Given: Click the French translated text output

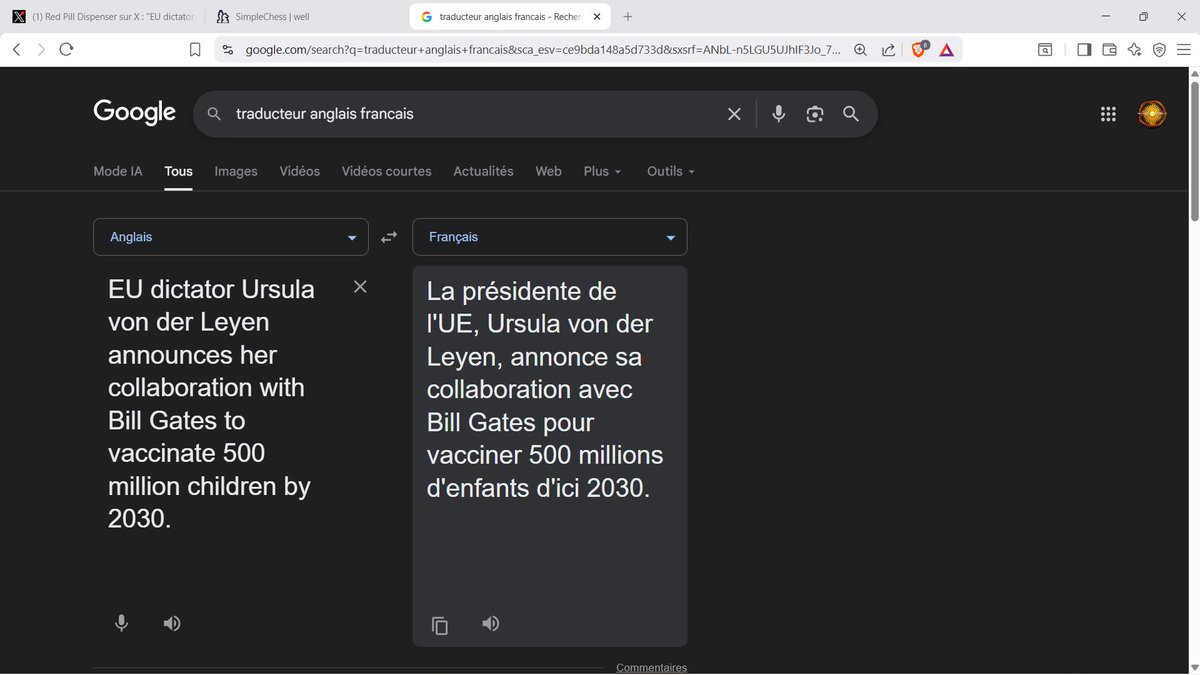Looking at the screenshot, I should coord(546,390).
